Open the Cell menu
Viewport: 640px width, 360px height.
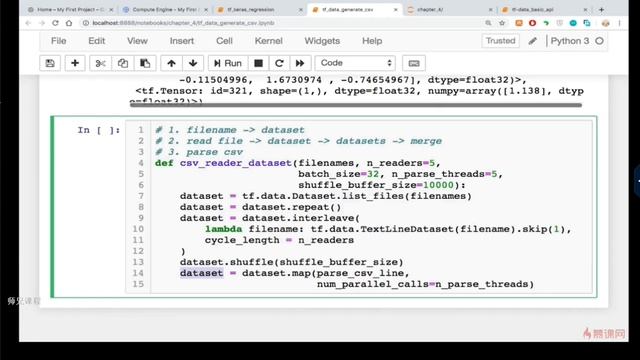pos(224,41)
